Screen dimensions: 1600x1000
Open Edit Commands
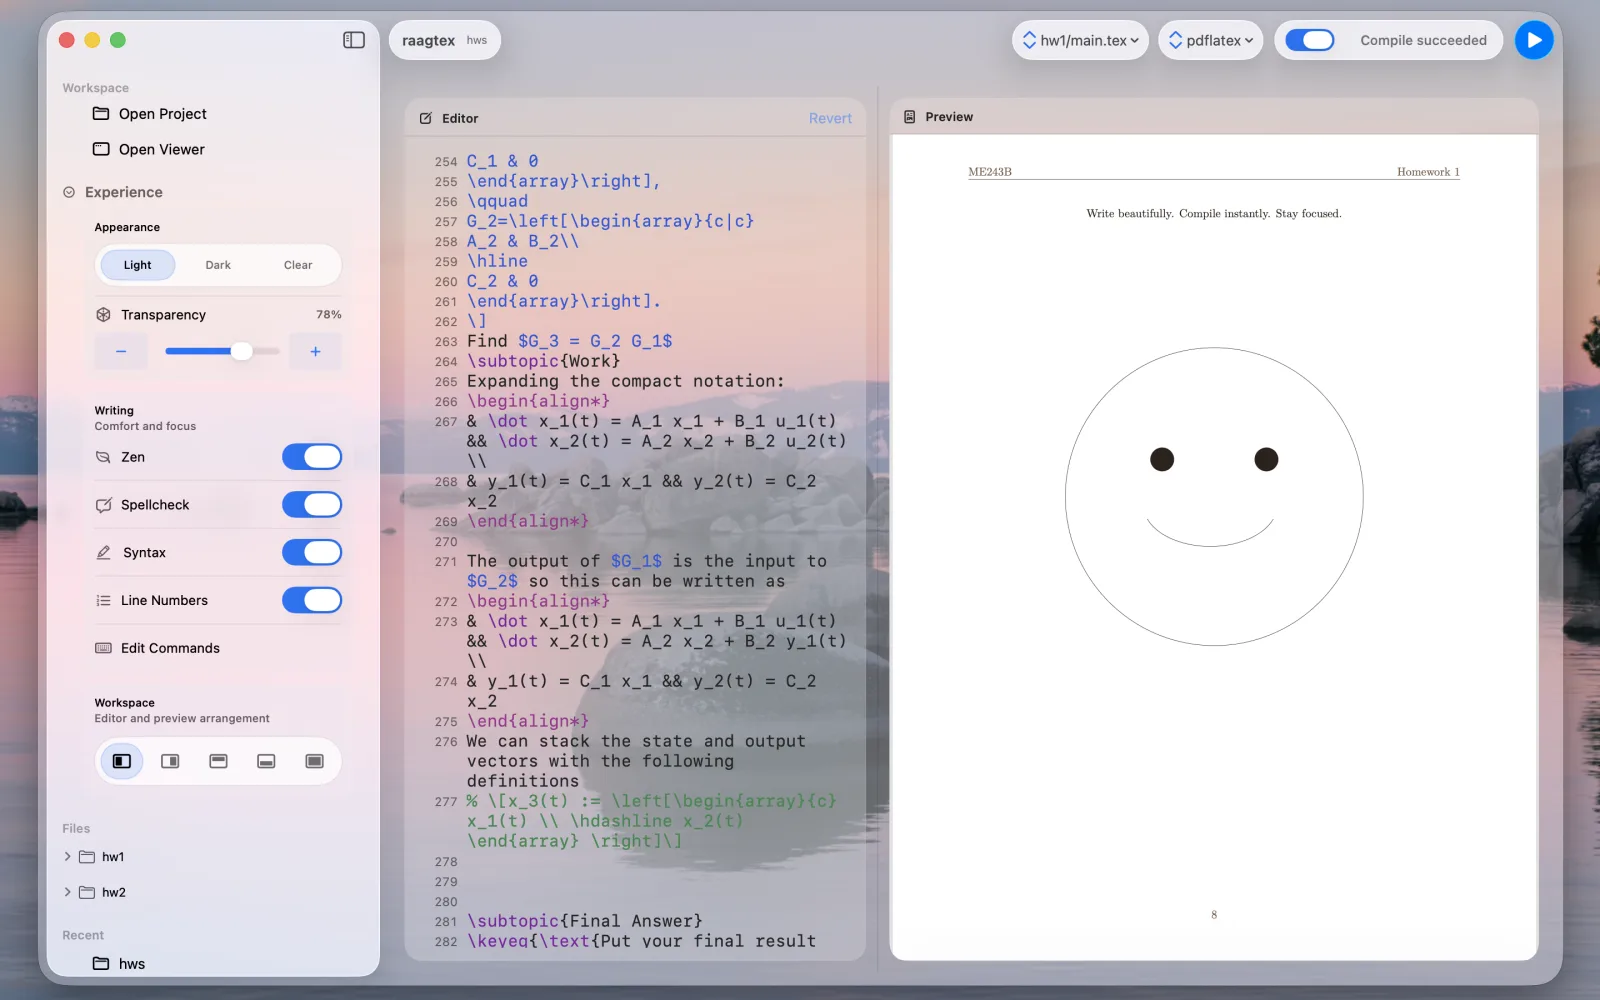click(x=170, y=648)
